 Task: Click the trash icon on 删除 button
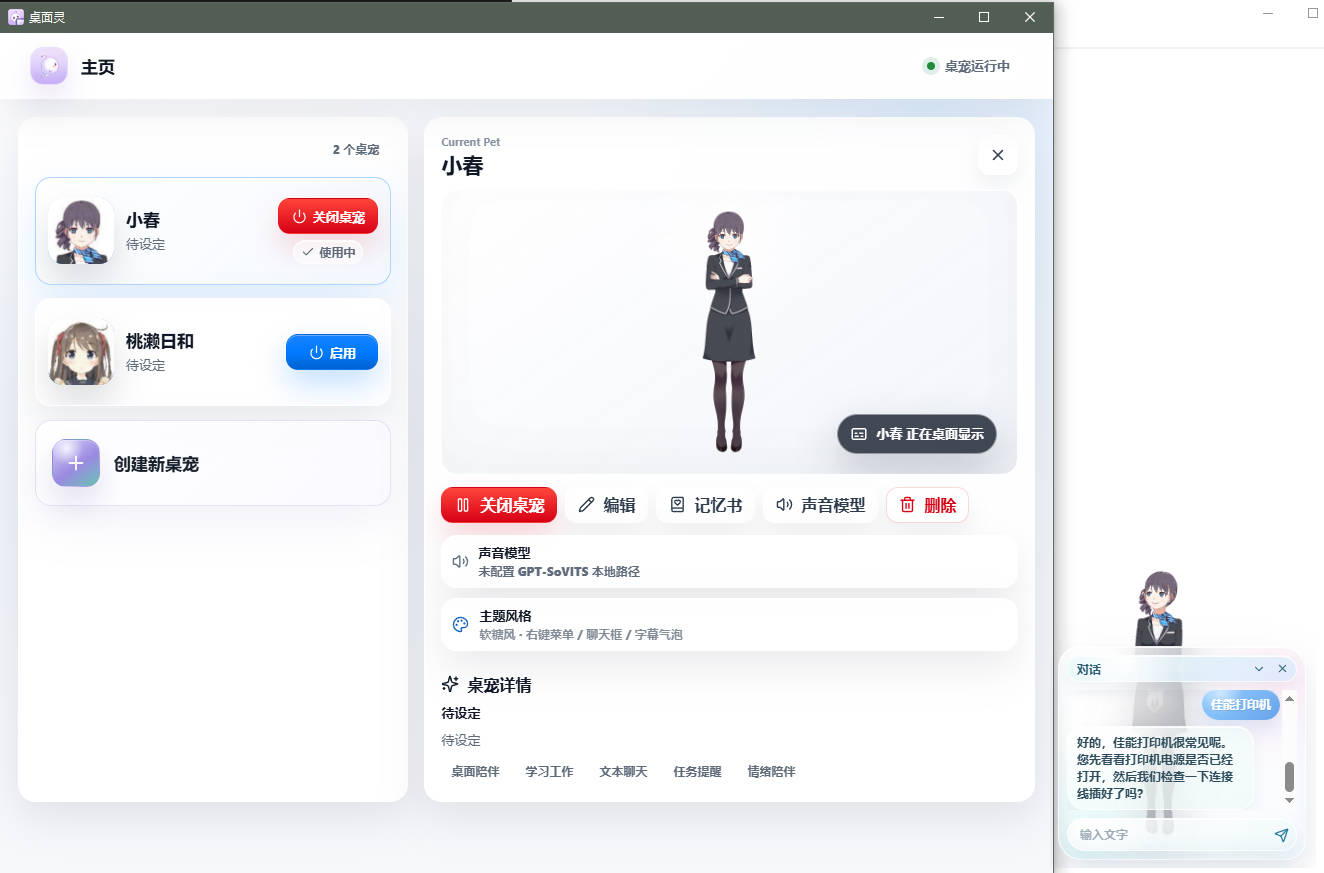pos(908,505)
